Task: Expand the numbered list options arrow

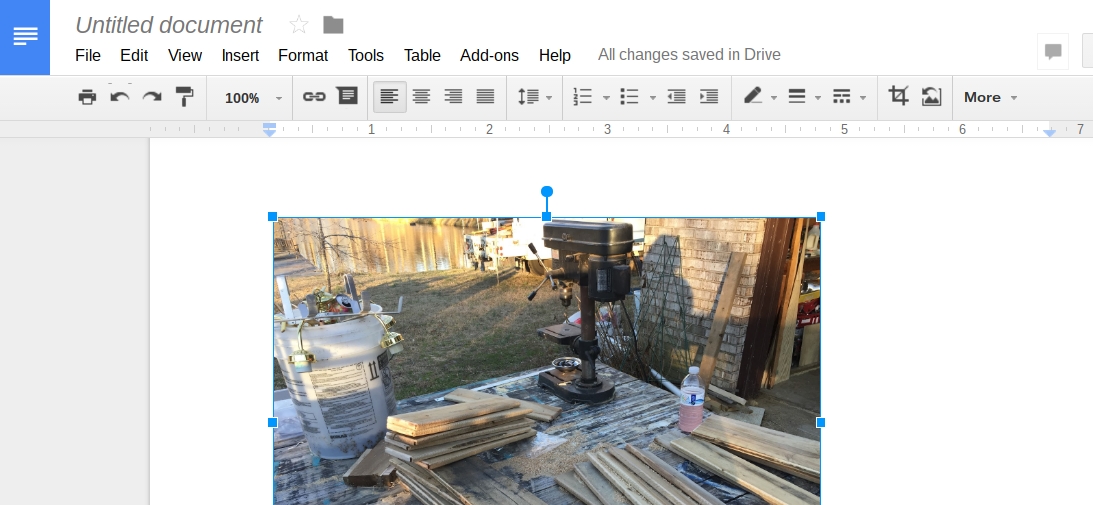Action: [606, 98]
